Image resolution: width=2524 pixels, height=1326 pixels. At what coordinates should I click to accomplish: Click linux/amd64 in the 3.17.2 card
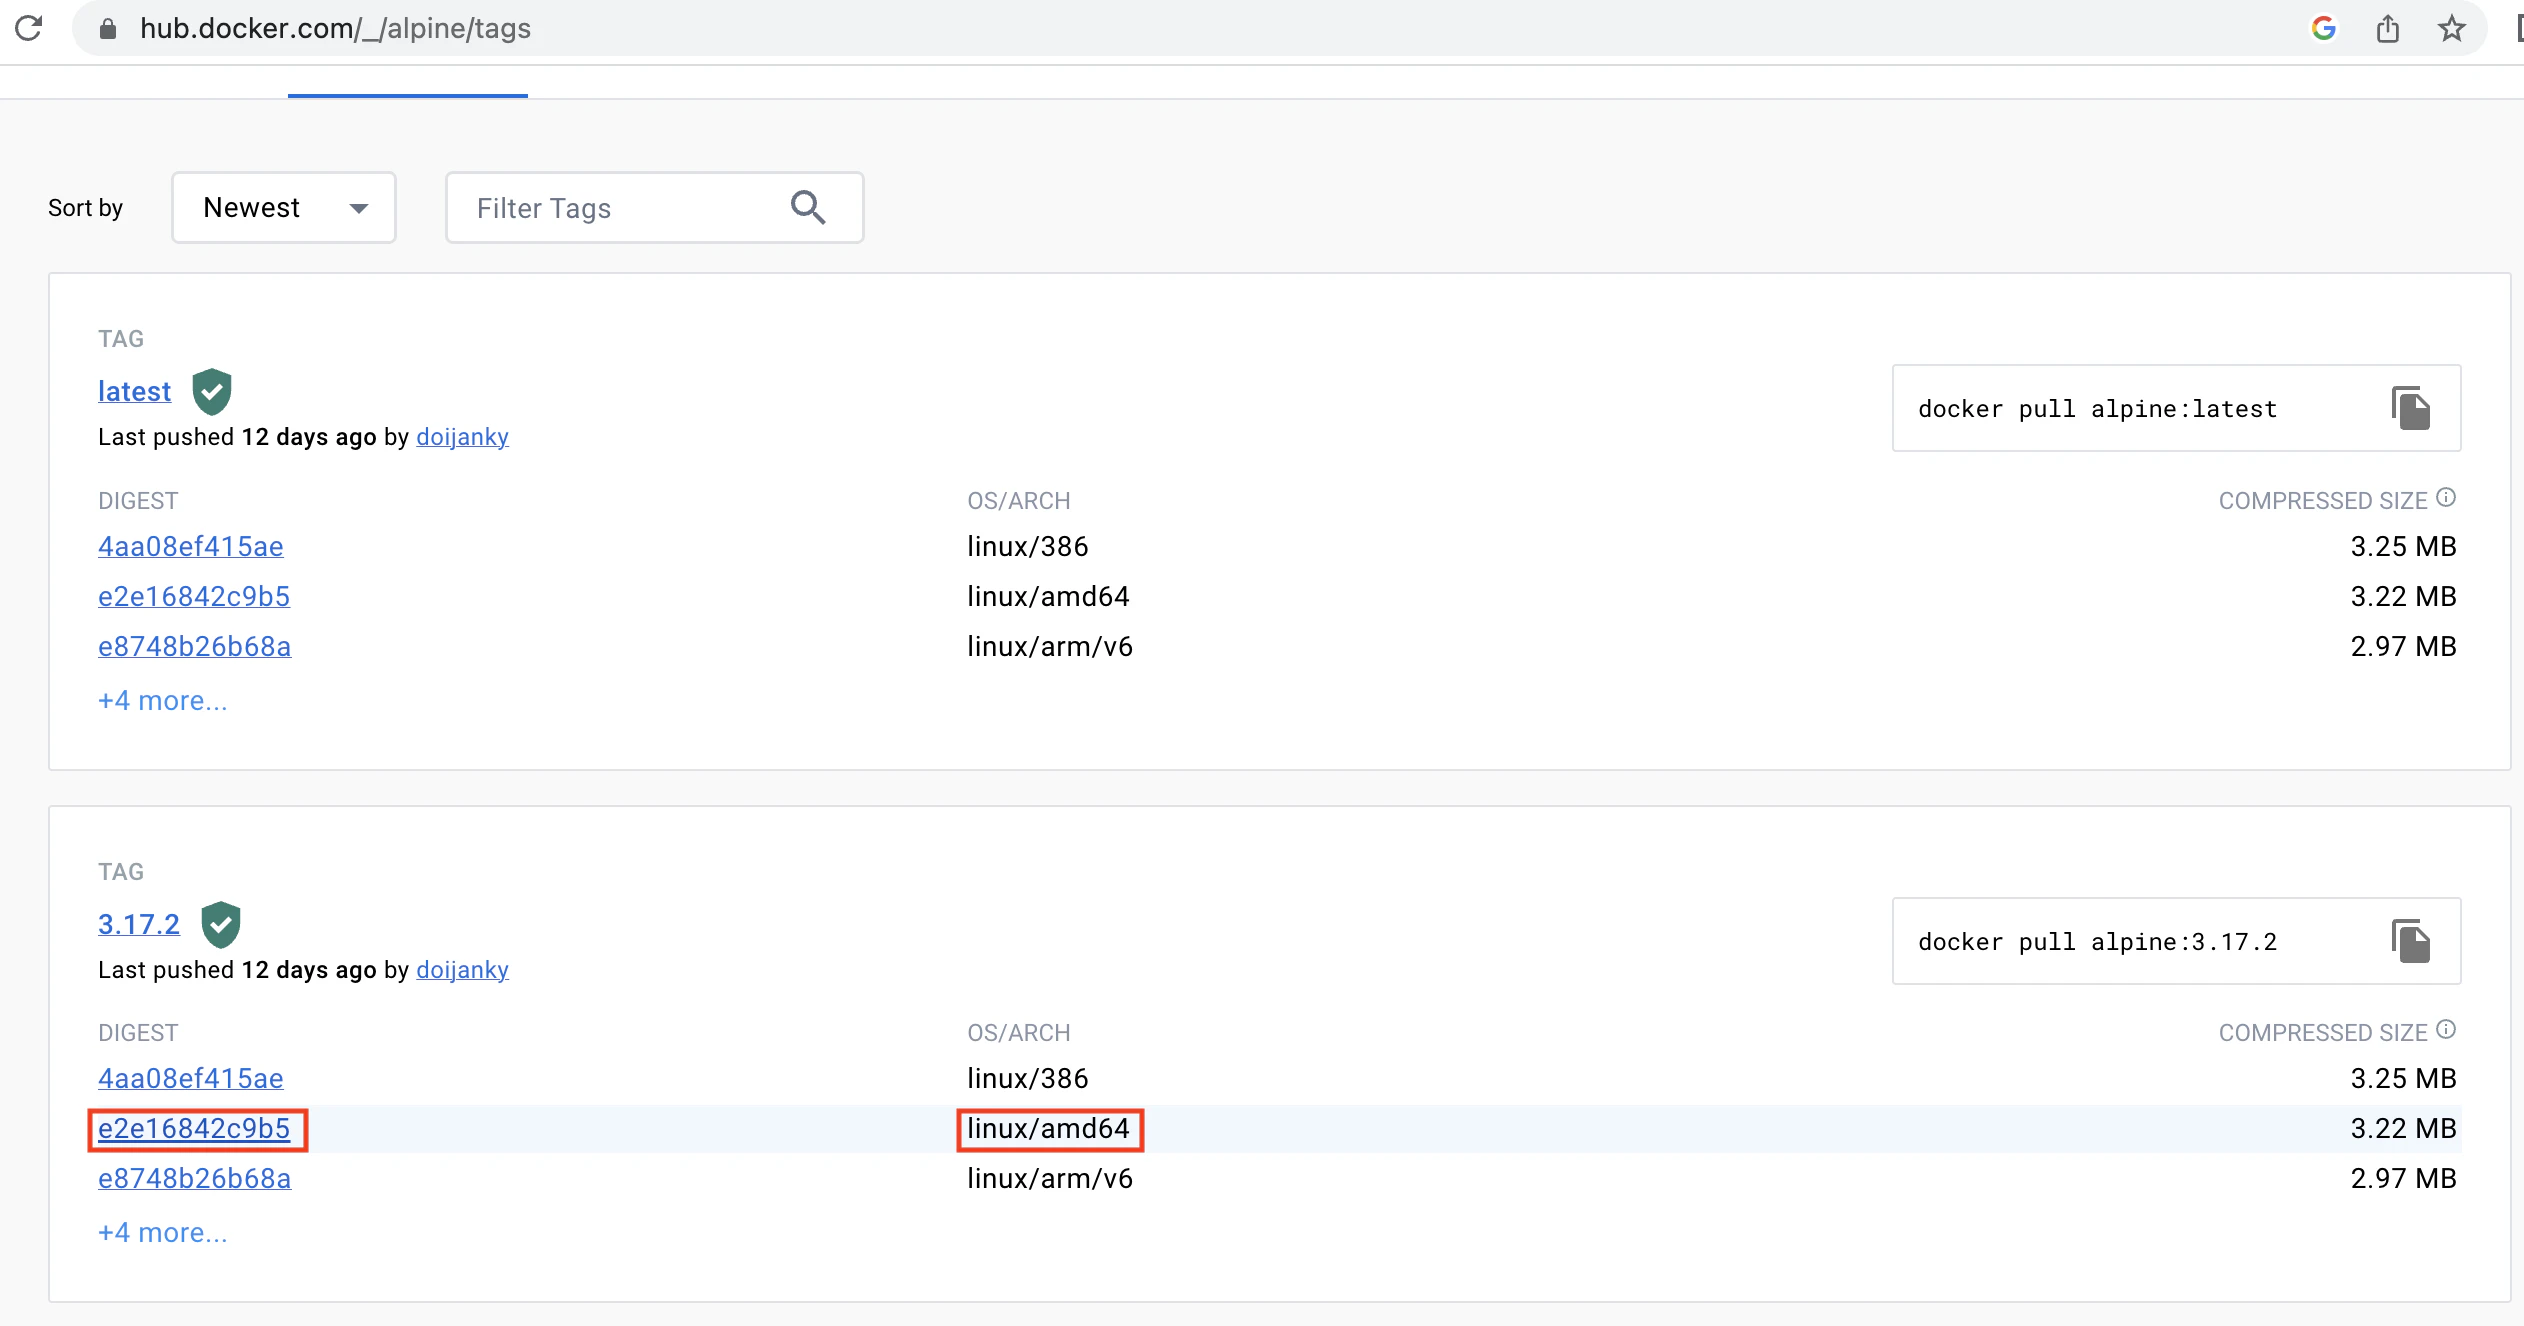coord(1048,1129)
